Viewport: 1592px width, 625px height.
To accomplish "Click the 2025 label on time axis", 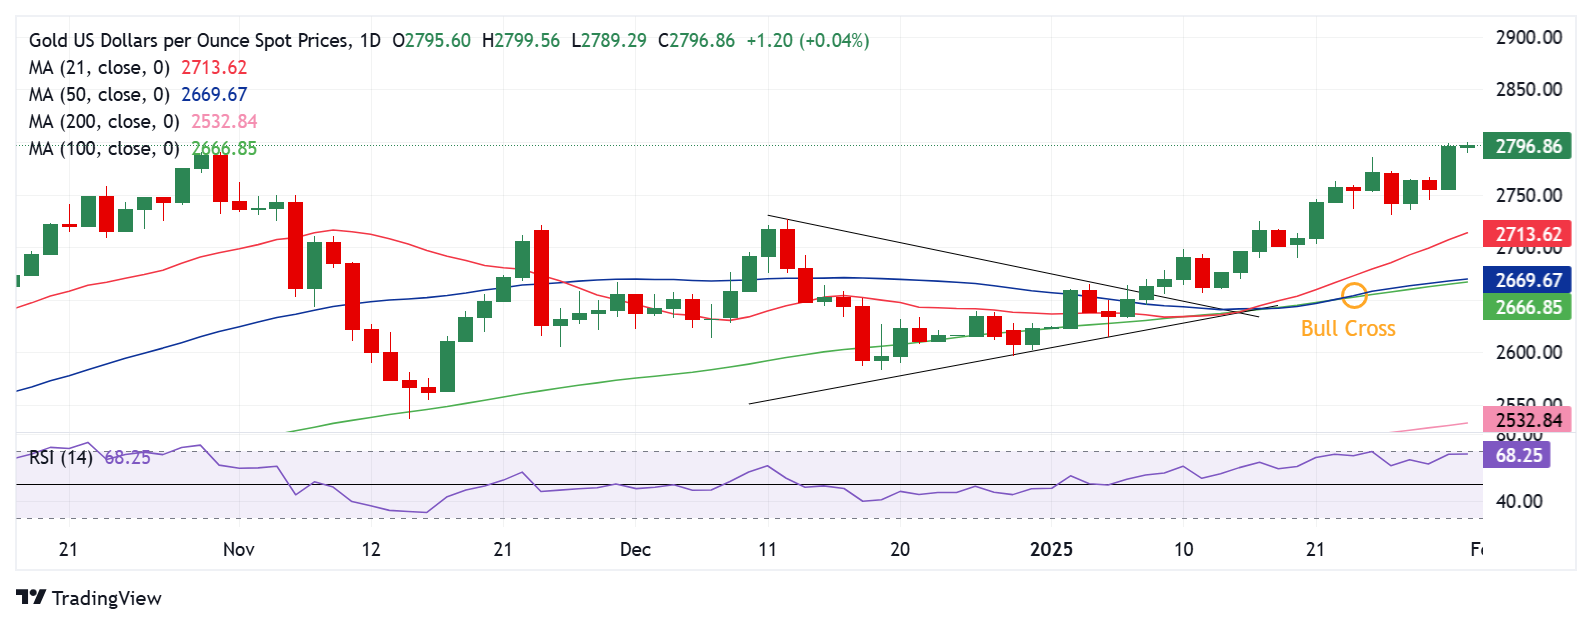I will tap(1051, 549).
